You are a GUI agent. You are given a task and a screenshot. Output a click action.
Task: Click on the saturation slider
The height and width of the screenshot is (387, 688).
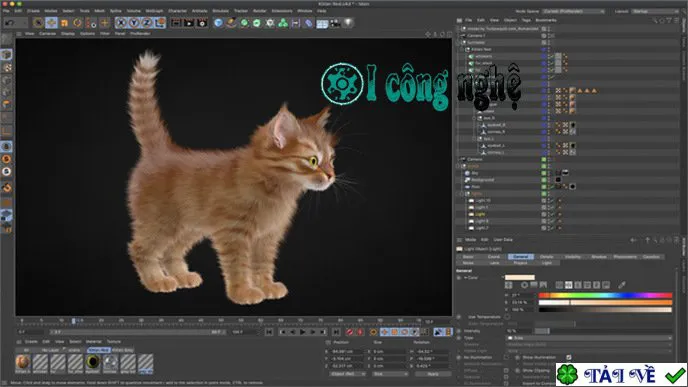(x=606, y=302)
